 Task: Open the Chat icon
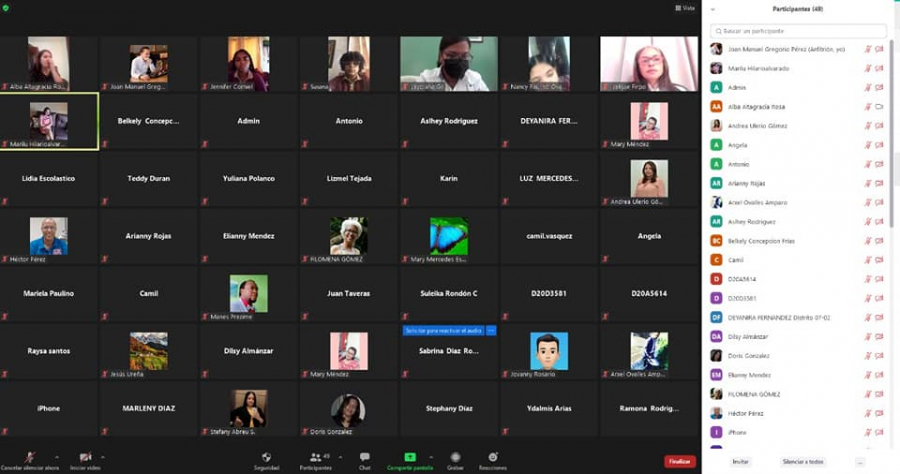click(364, 458)
